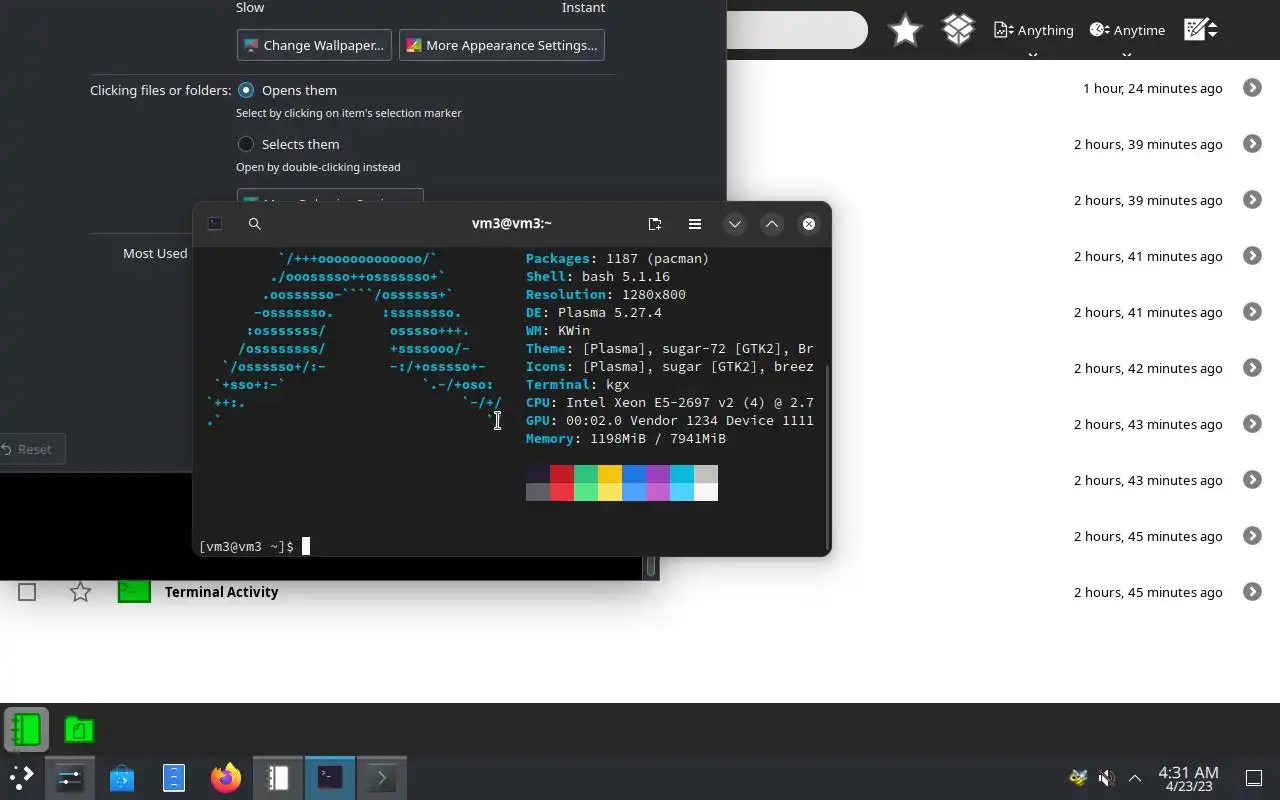The image size is (1280, 800).
Task: Show hidden system tray icons
Action: (1135, 777)
